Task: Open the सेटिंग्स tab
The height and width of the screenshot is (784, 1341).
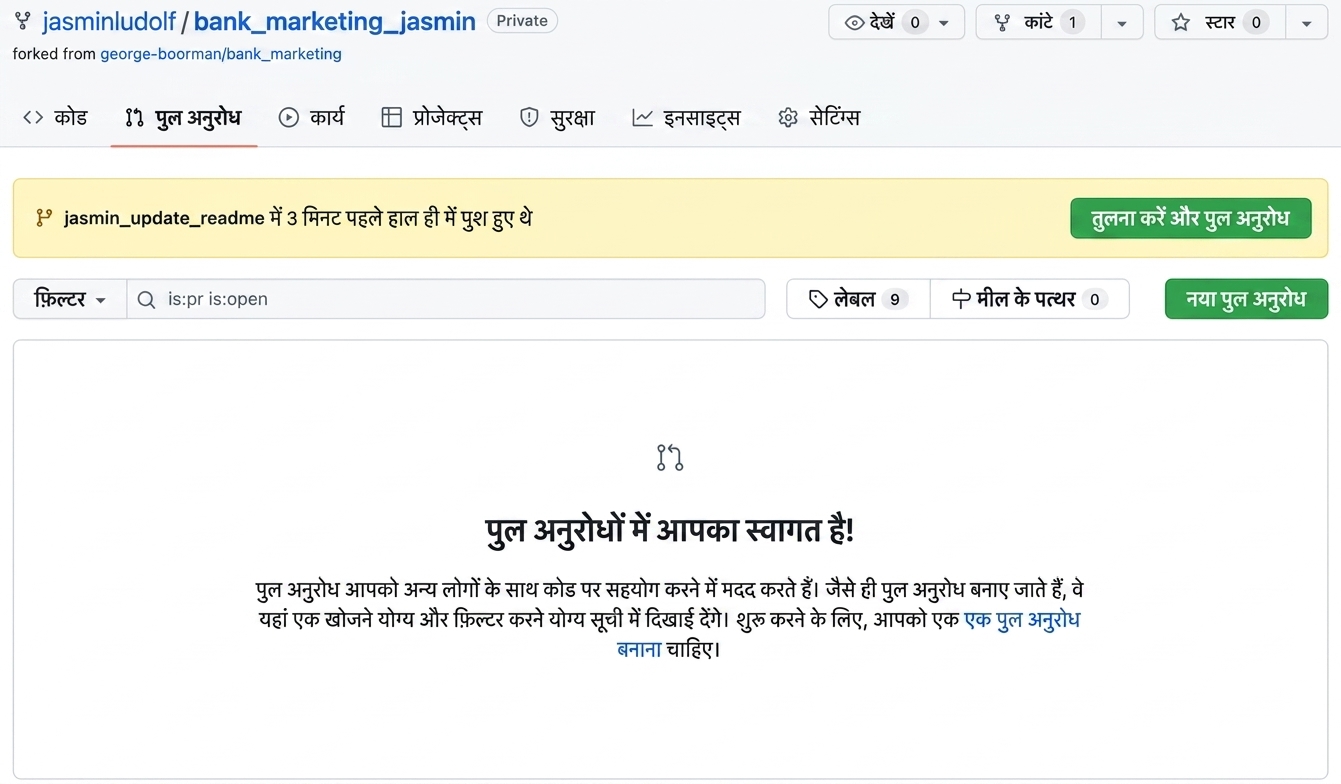Action: 818,117
